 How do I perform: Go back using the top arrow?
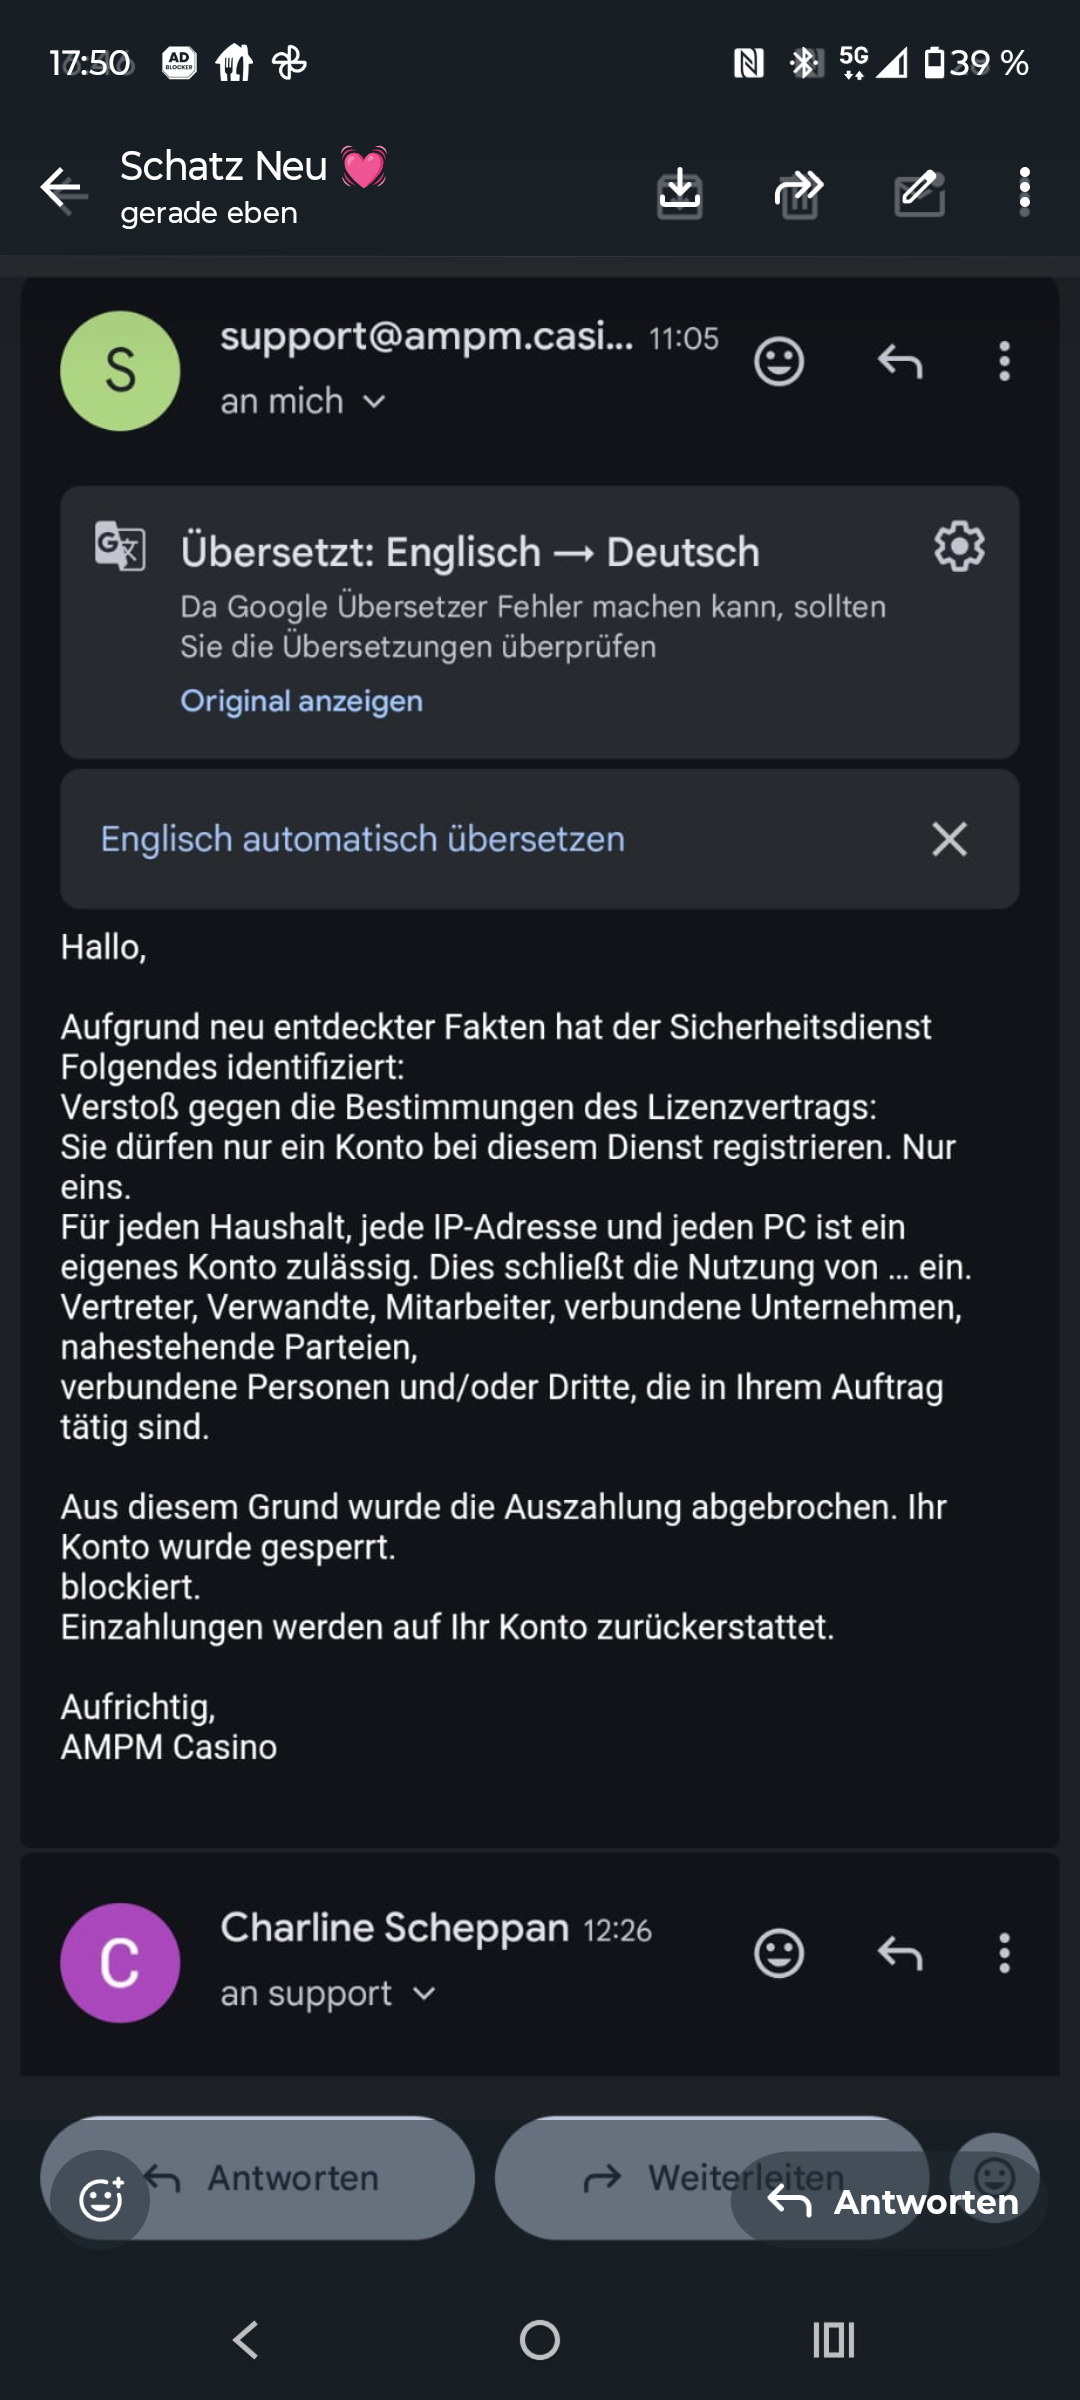point(62,188)
